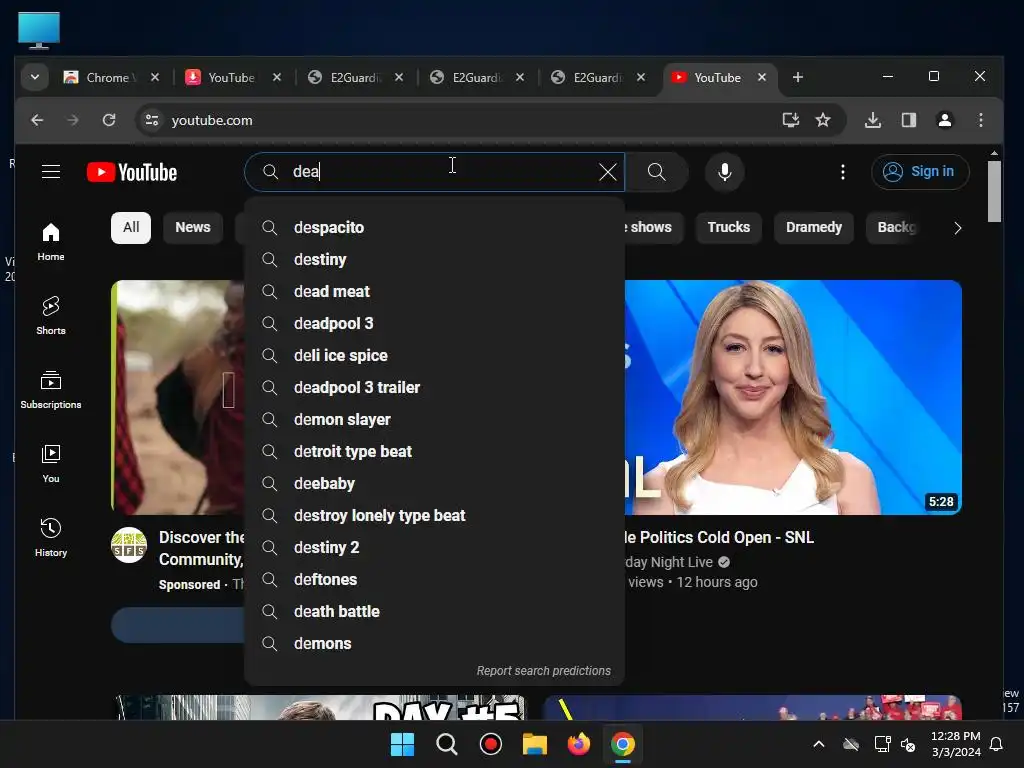Clear the search box with the X
This screenshot has height=768, width=1024.
point(607,172)
